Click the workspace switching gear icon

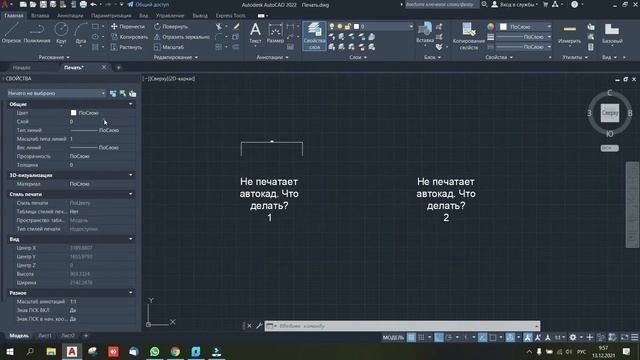[x=573, y=338]
